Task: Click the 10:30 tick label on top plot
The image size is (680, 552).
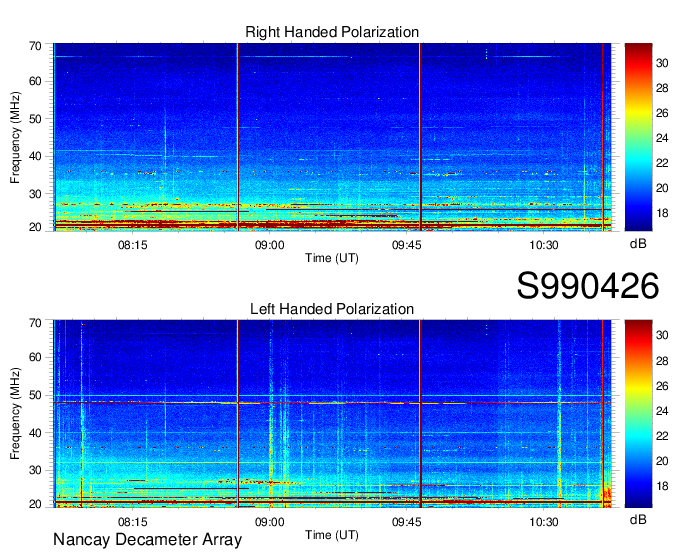Action: click(x=543, y=245)
